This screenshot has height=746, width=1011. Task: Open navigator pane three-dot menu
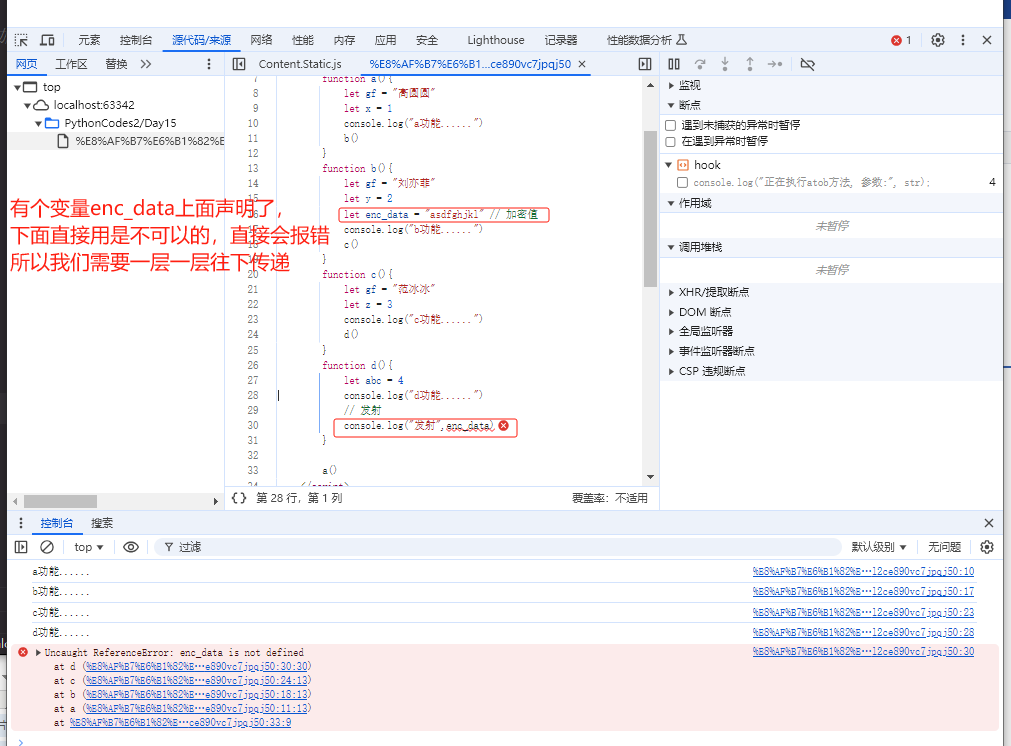(x=208, y=64)
